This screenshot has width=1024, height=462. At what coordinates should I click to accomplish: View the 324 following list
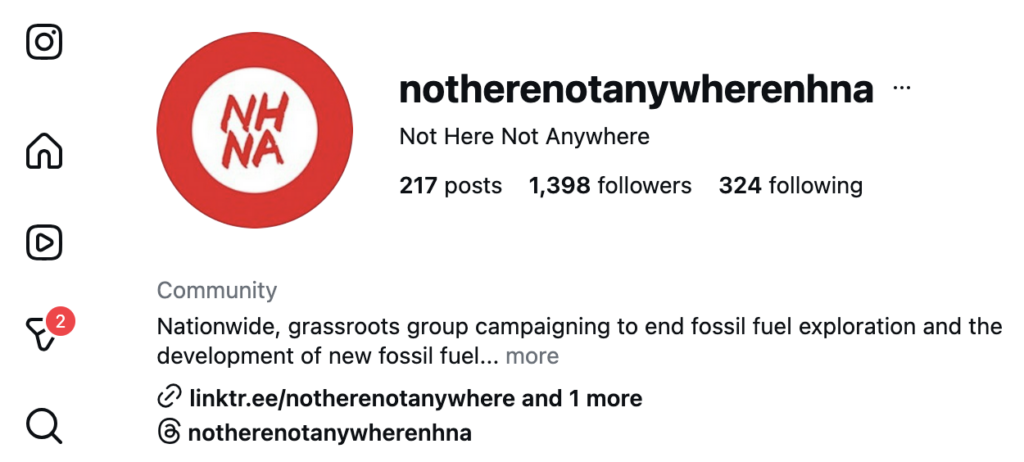[x=790, y=185]
